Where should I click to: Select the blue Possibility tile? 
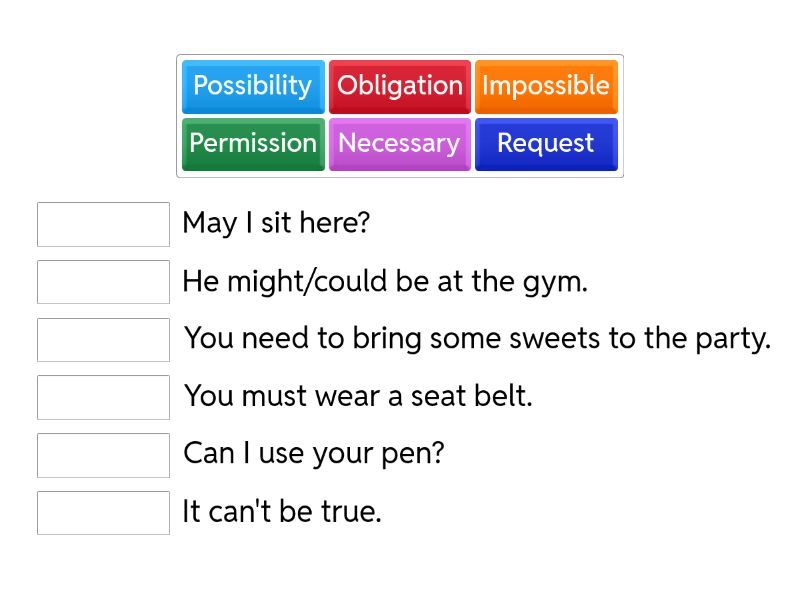[x=253, y=86]
